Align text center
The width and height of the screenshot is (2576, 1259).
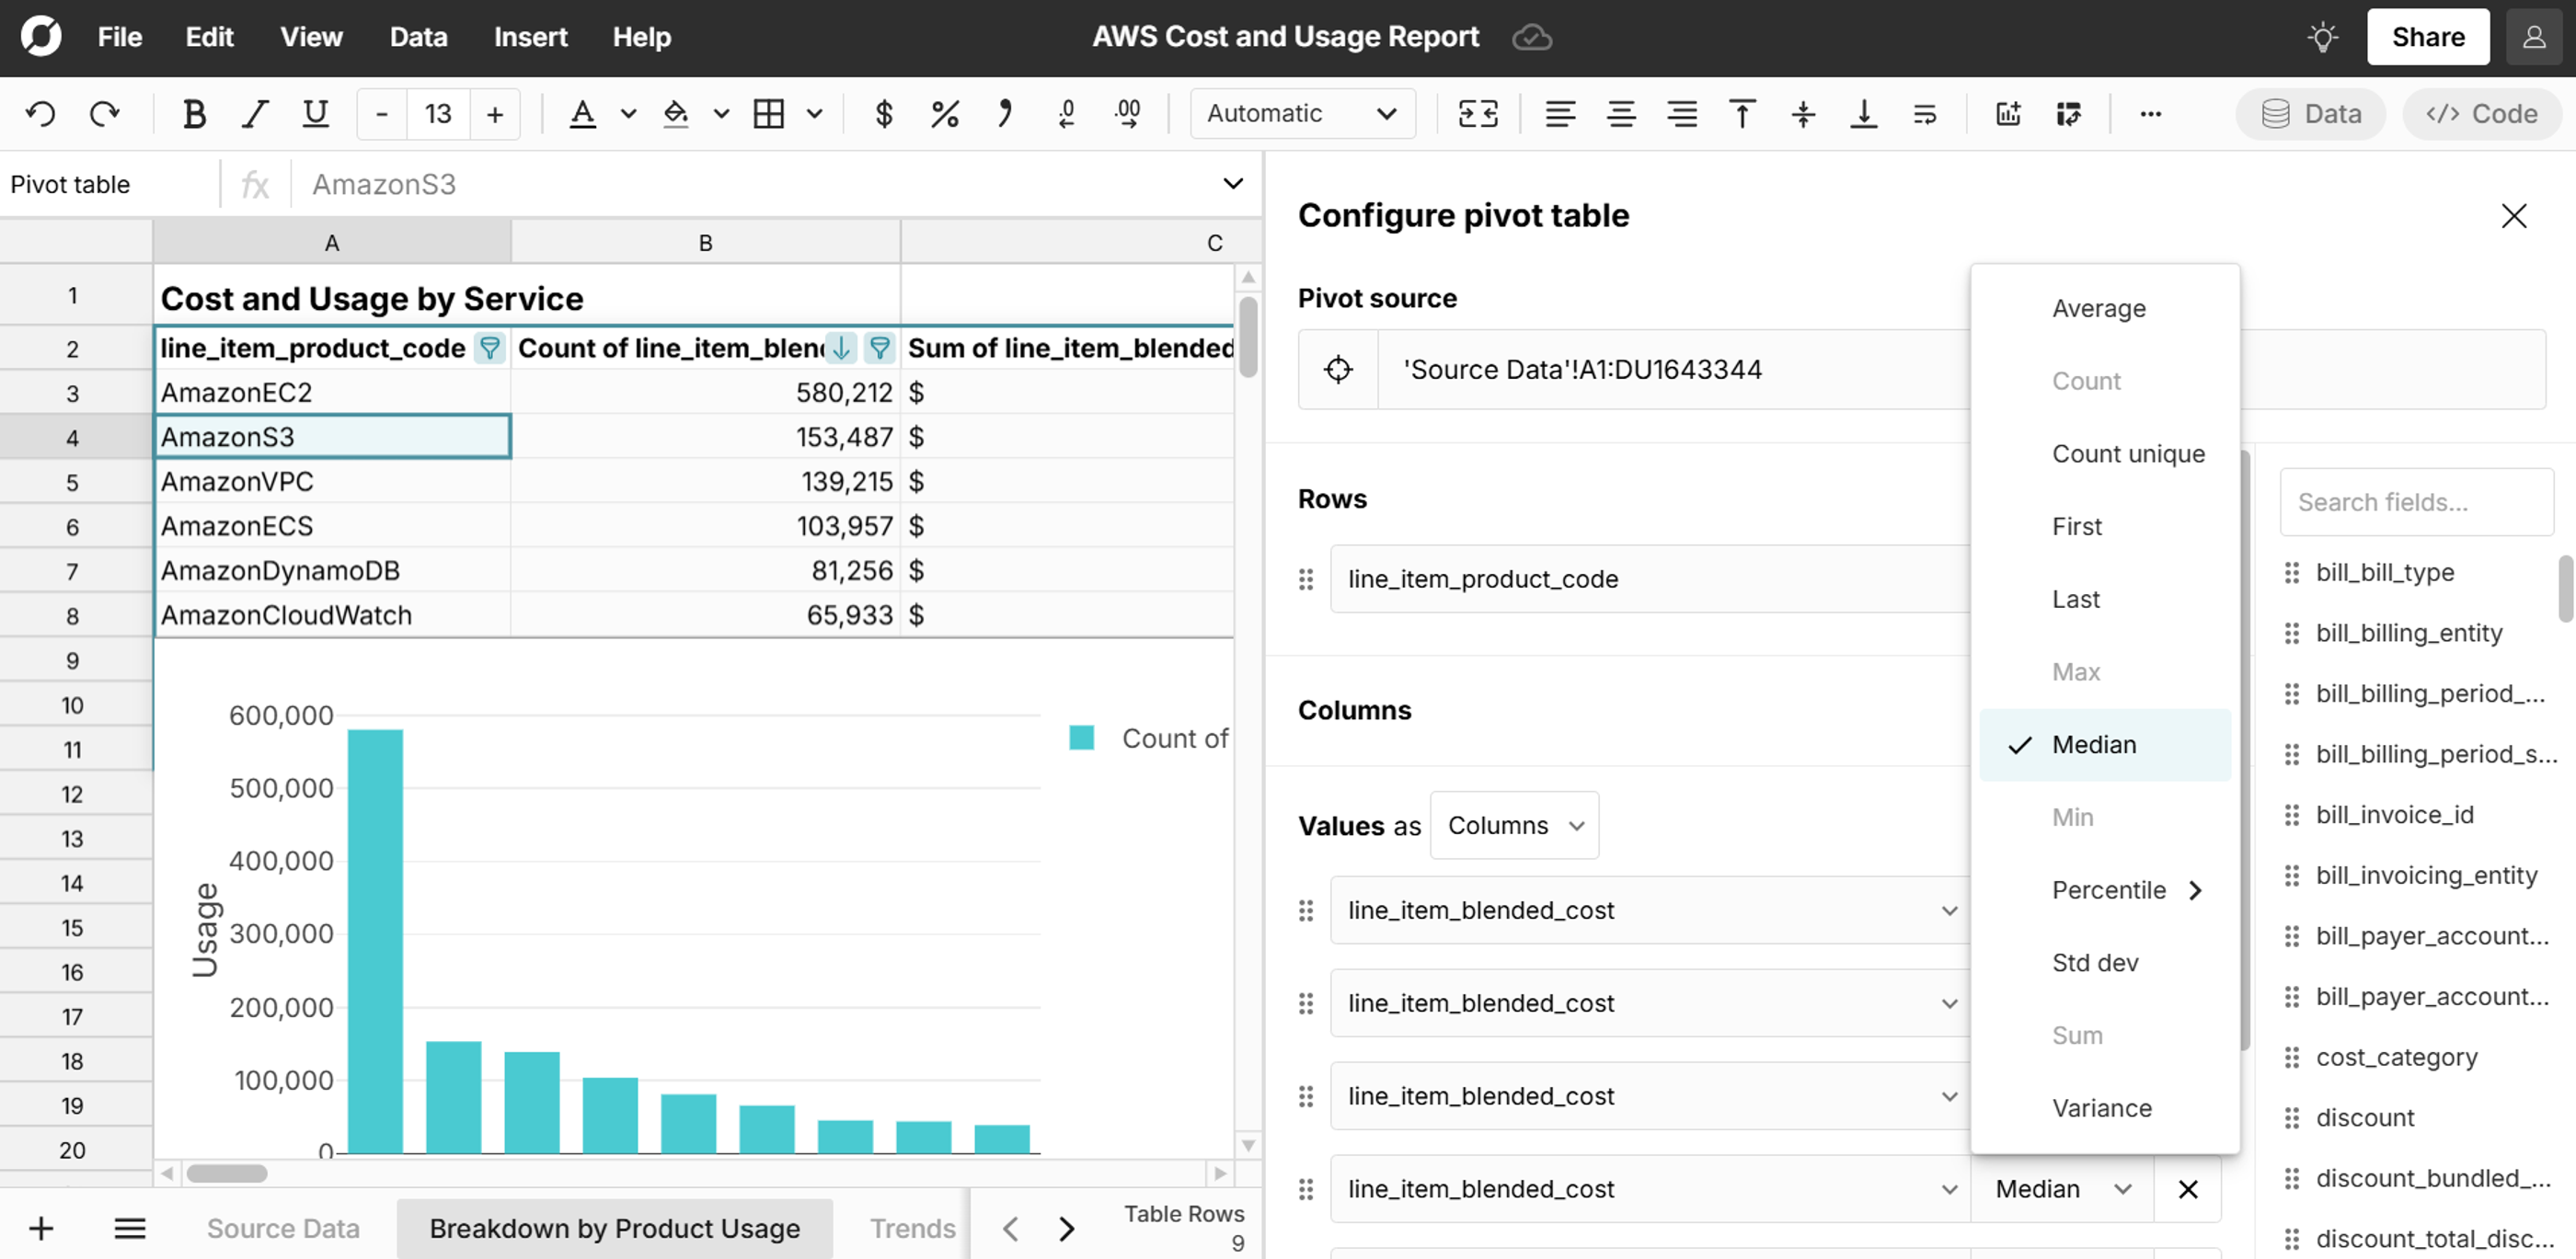1621,114
